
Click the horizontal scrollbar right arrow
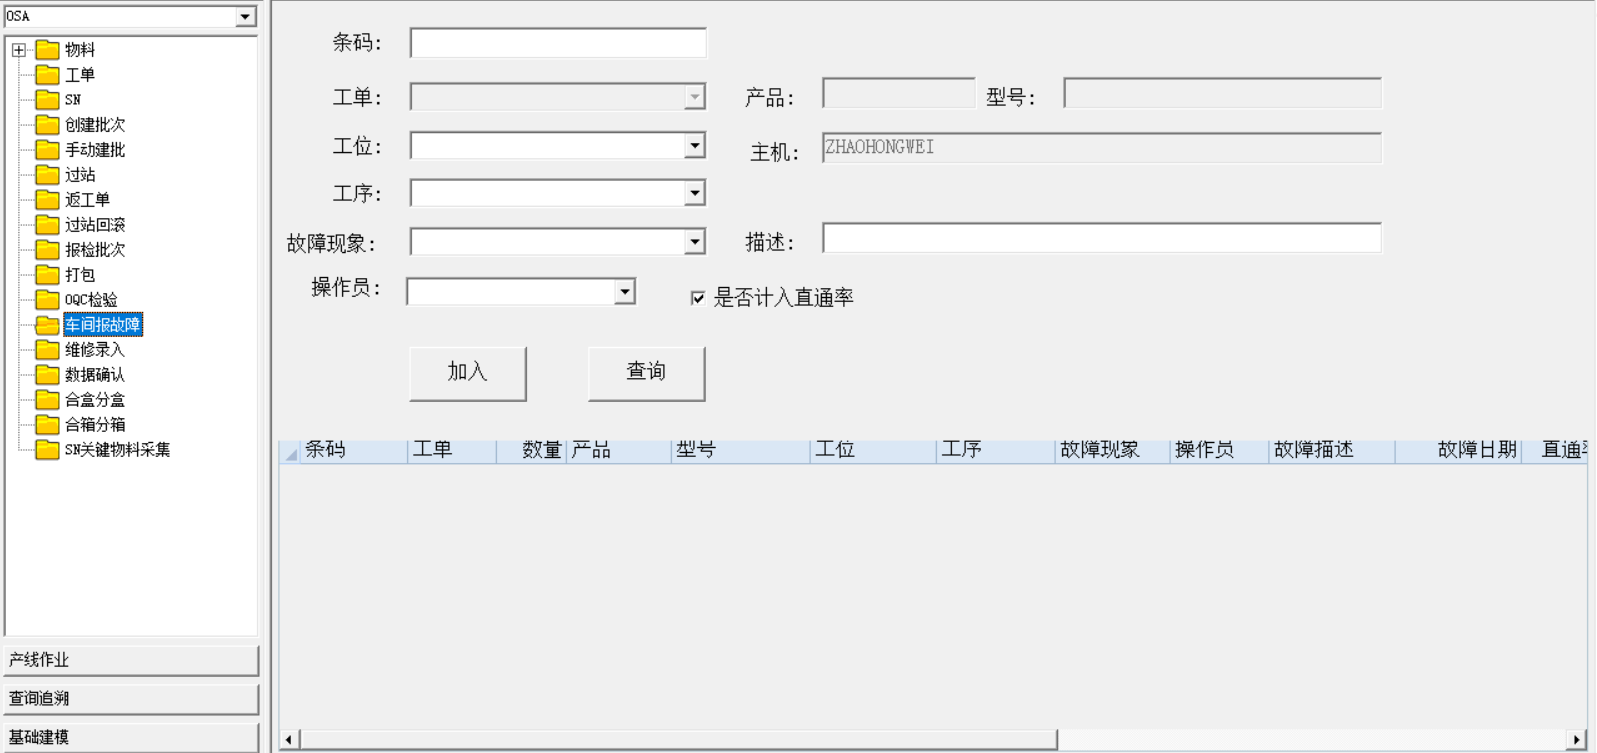click(x=1577, y=740)
